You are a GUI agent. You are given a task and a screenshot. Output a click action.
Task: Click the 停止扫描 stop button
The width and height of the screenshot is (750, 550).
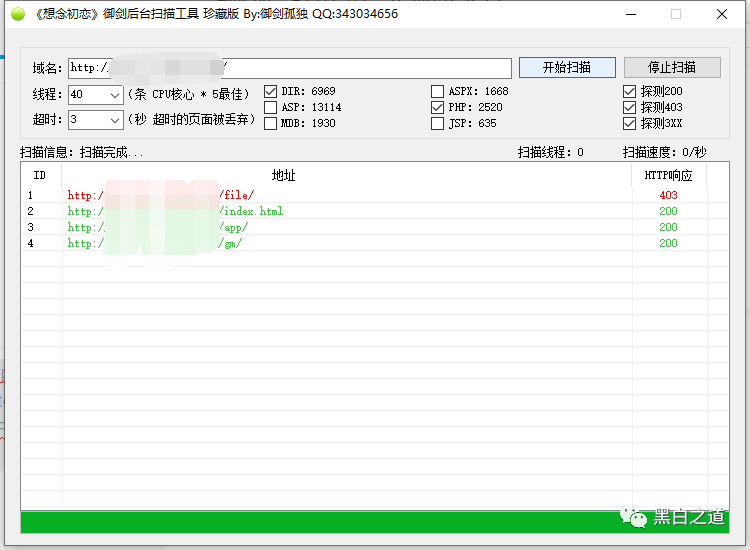tap(672, 67)
